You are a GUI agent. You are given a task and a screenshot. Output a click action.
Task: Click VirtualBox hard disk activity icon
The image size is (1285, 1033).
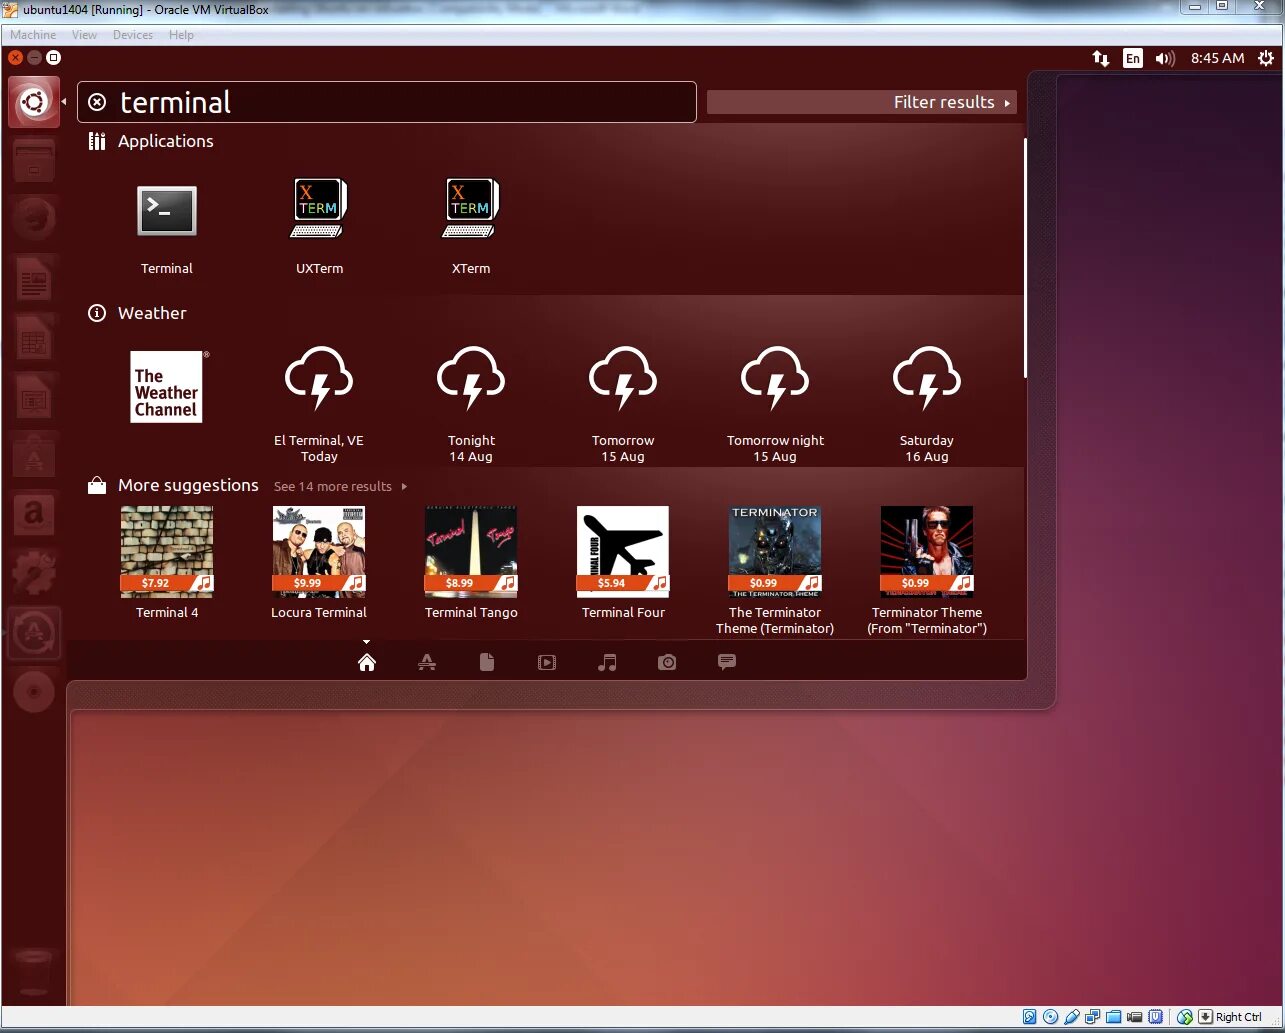pos(1030,1017)
